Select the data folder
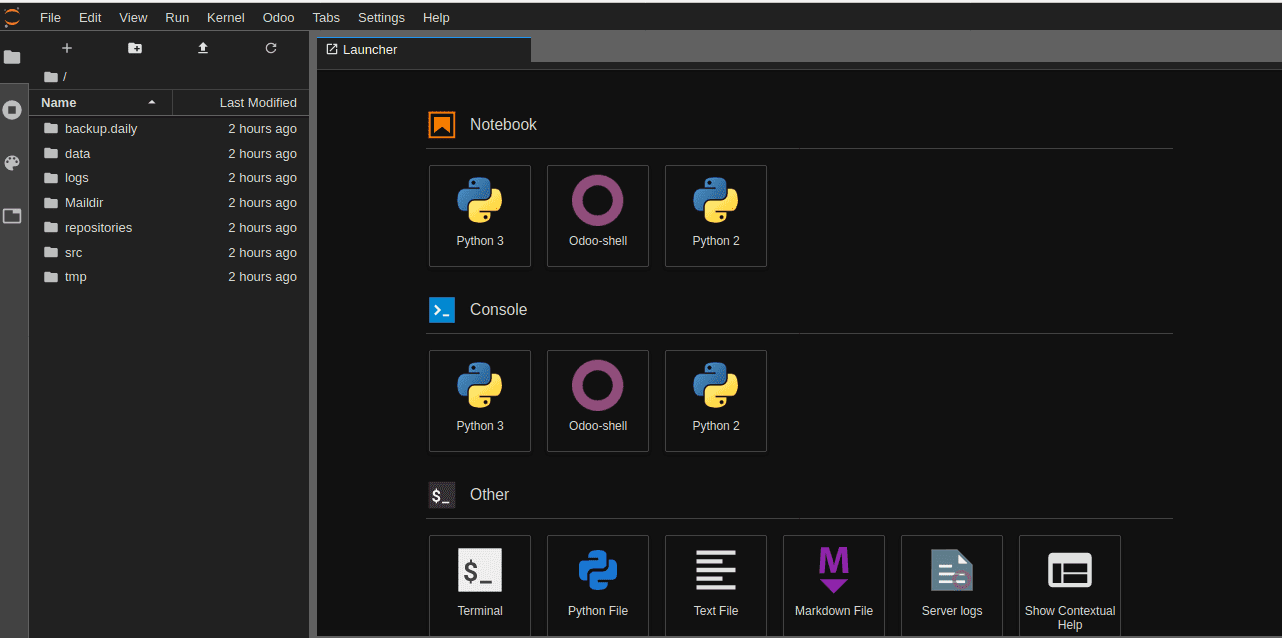Image resolution: width=1282 pixels, height=638 pixels. coord(169,154)
